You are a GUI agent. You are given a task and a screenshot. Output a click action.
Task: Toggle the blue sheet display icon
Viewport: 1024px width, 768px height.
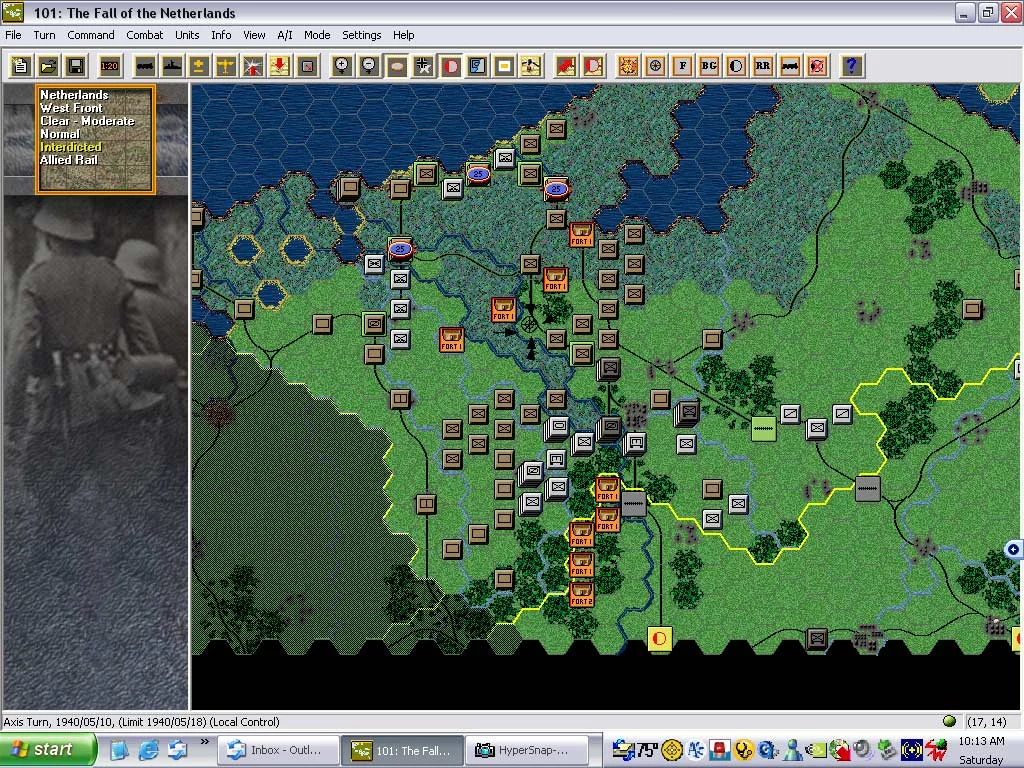click(477, 65)
